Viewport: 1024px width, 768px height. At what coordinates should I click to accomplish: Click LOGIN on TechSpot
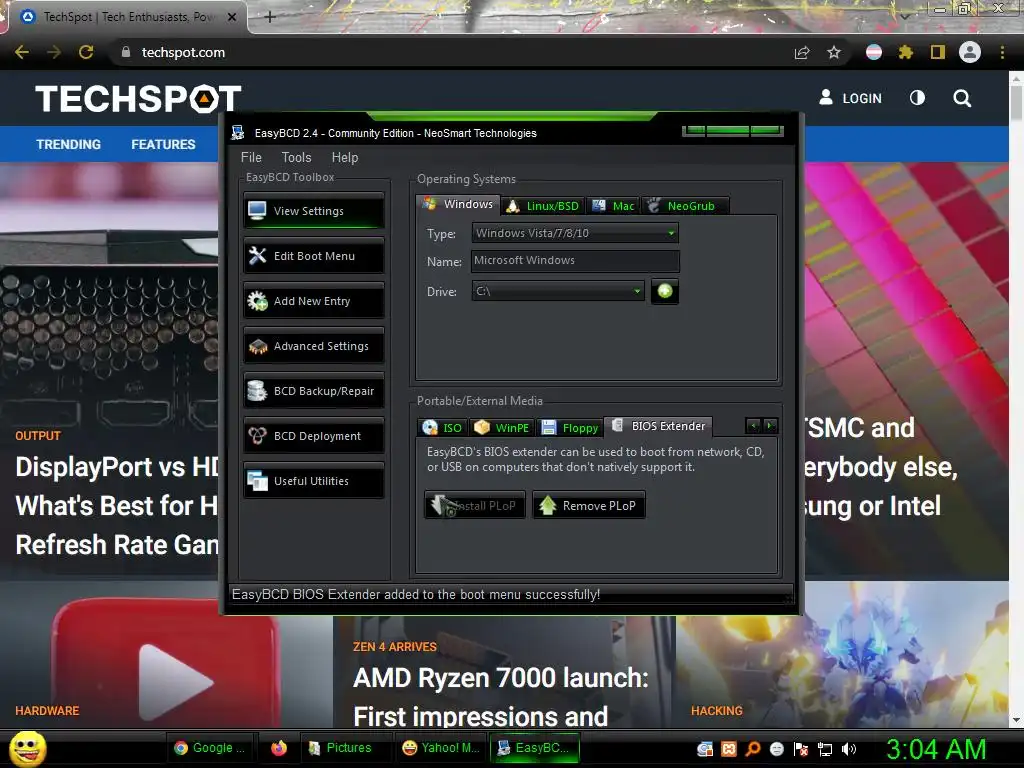click(x=850, y=99)
